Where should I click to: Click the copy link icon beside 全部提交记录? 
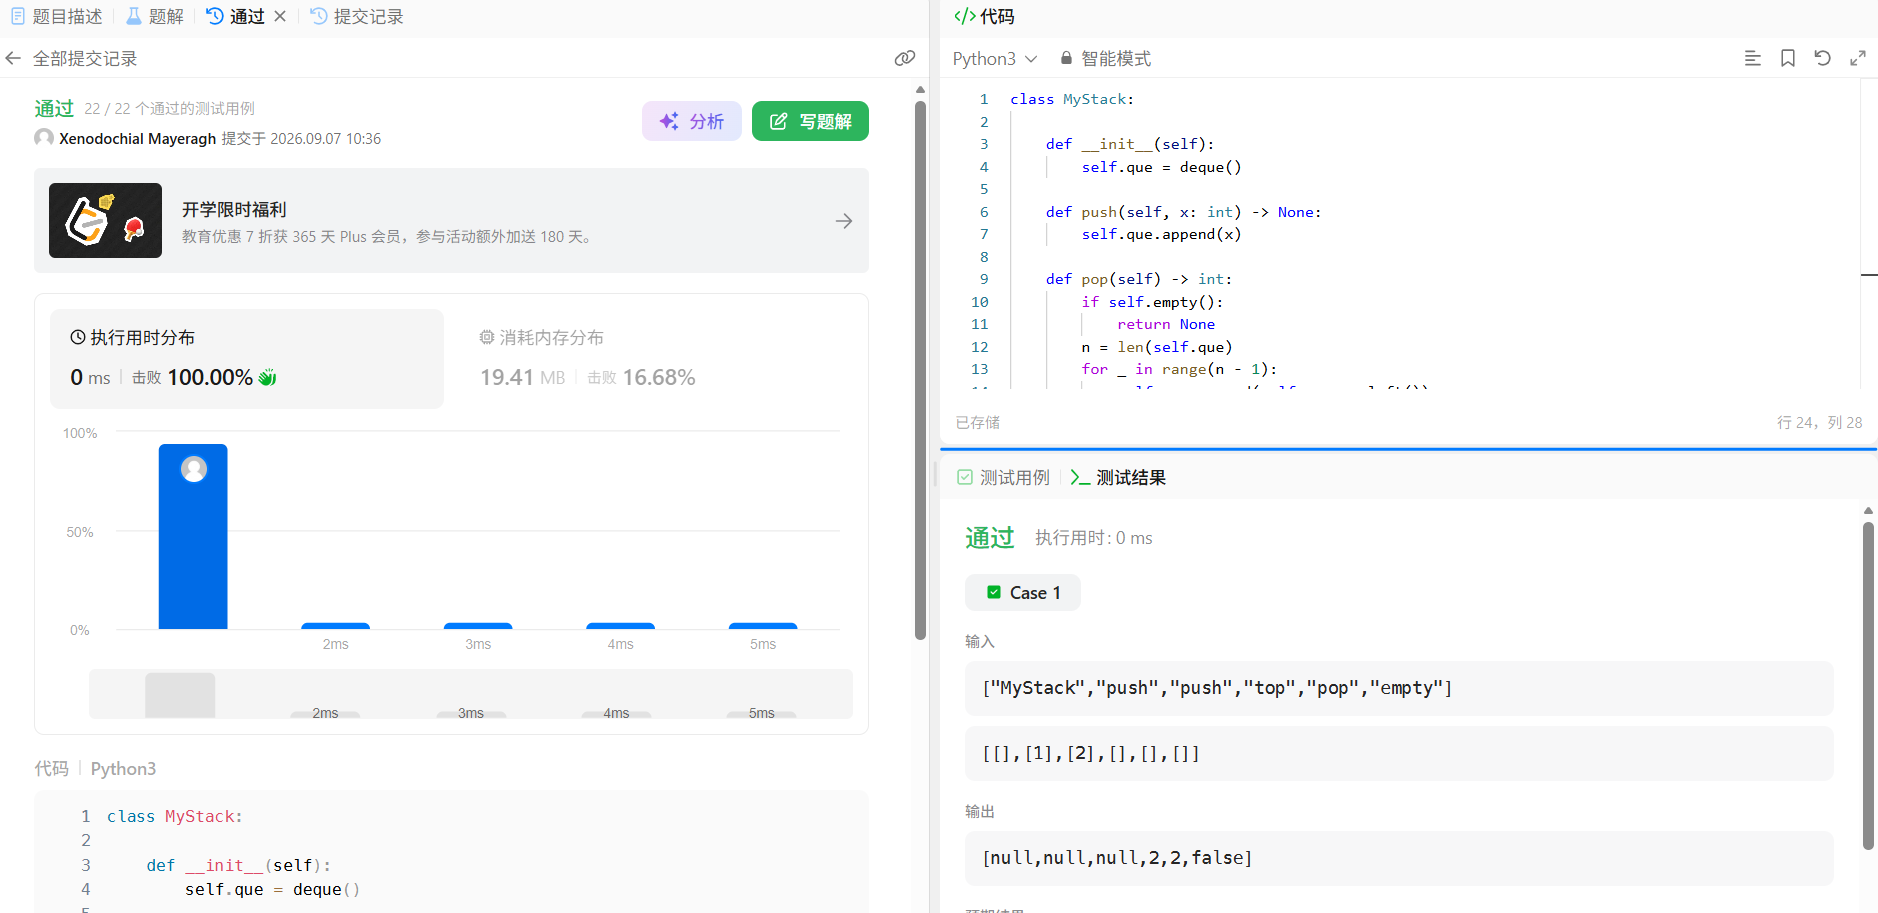click(905, 58)
